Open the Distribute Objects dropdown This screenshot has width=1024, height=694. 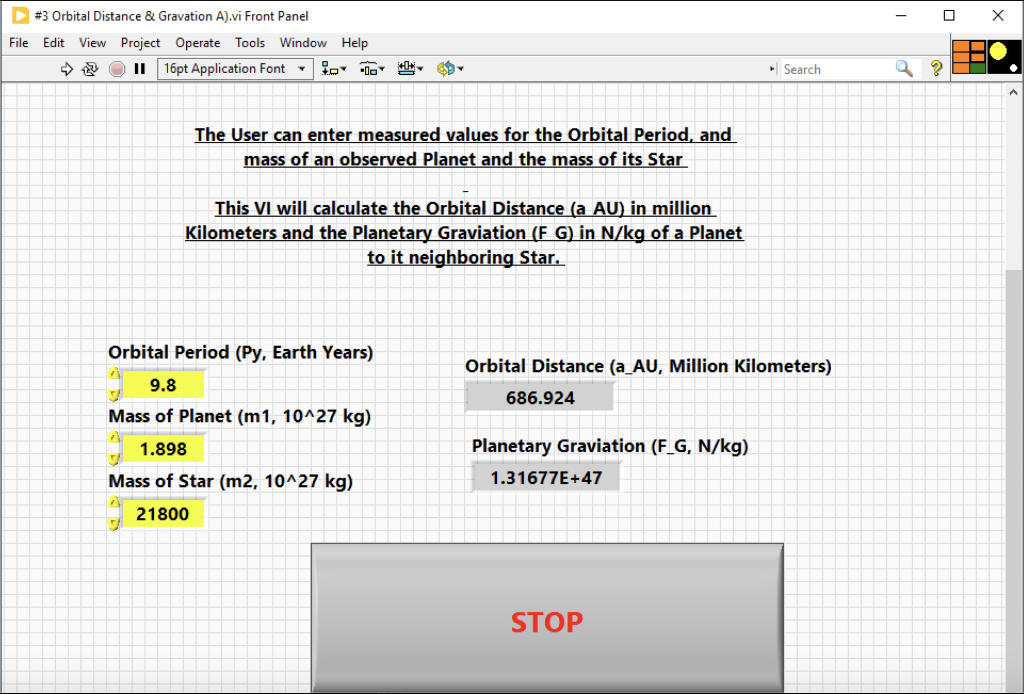372,69
